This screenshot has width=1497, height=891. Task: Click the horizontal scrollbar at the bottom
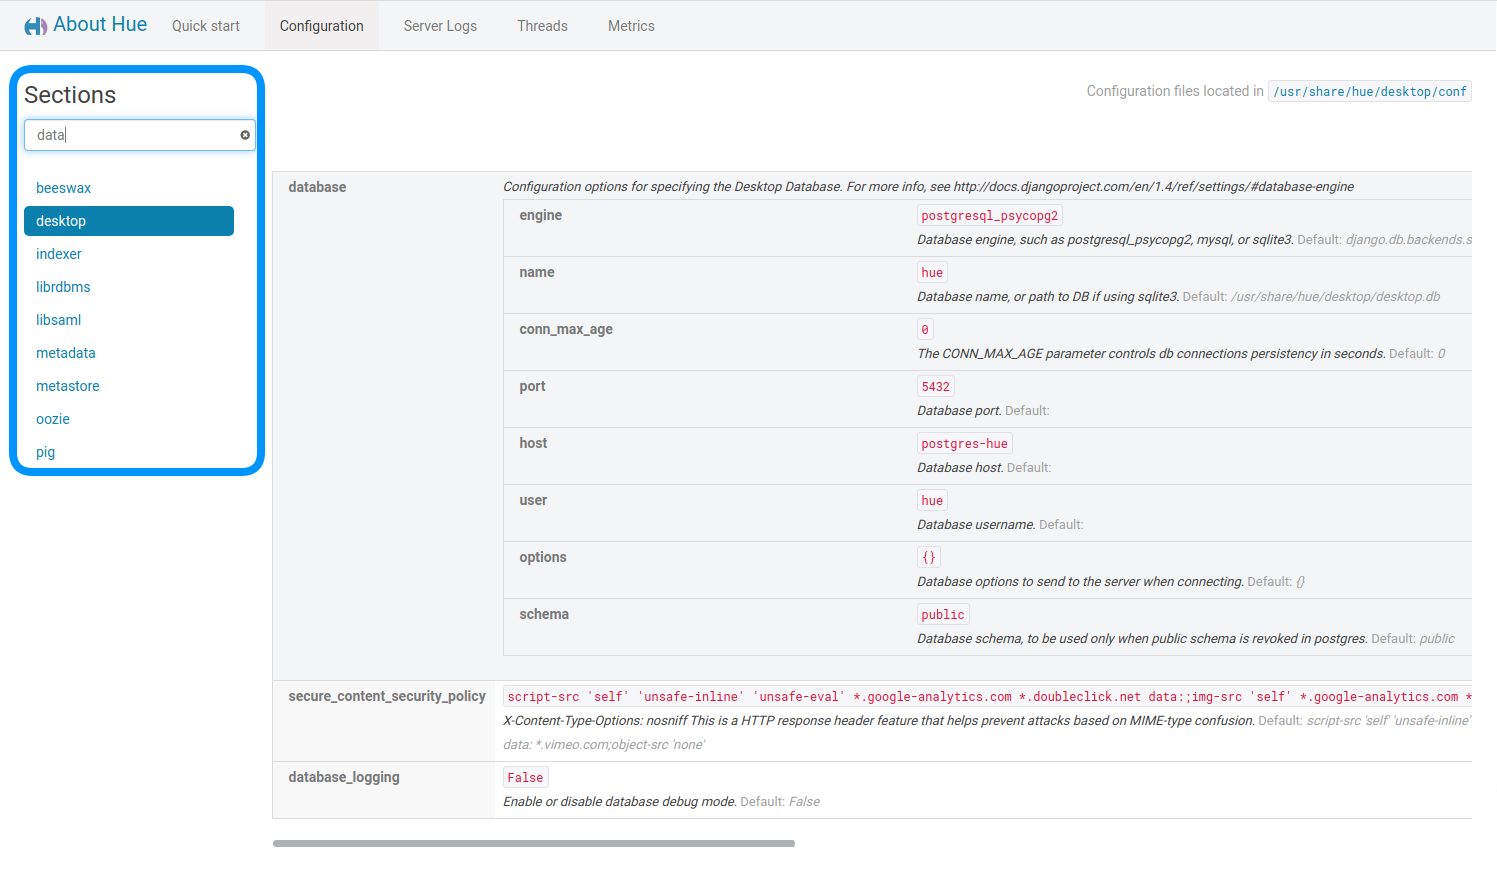click(x=534, y=844)
